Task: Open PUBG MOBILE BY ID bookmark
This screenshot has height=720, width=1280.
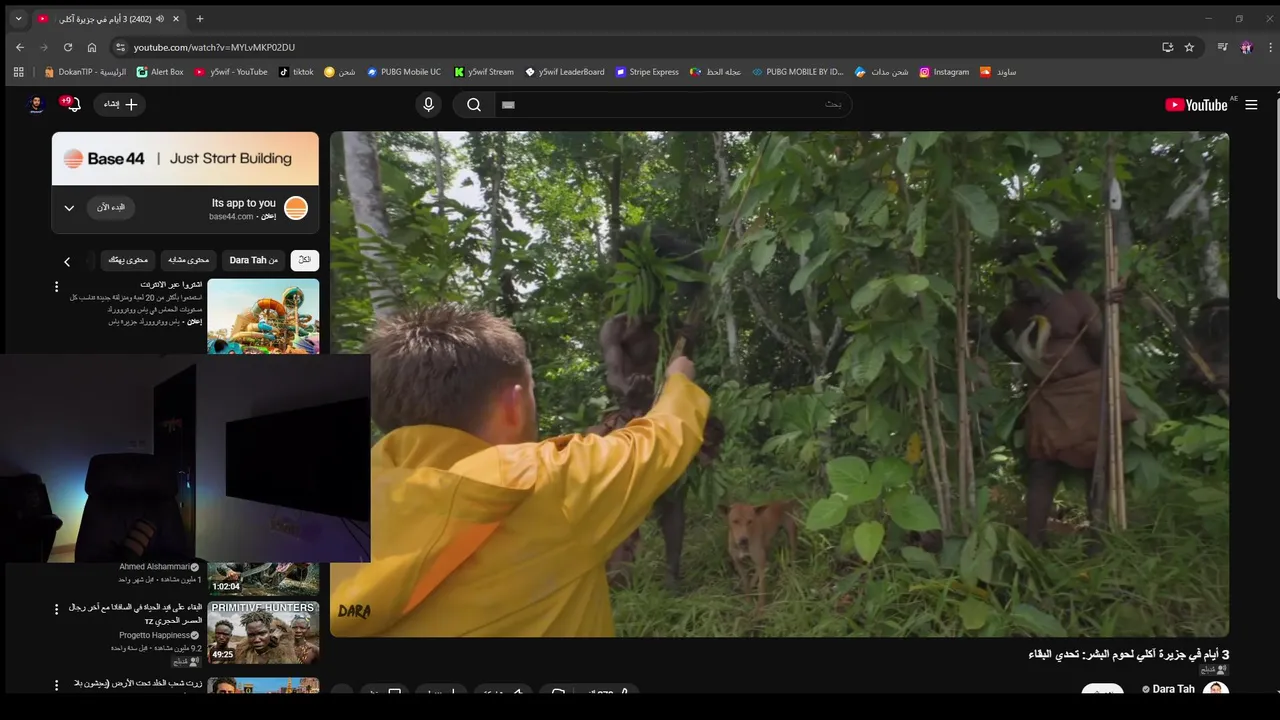Action: point(797,72)
